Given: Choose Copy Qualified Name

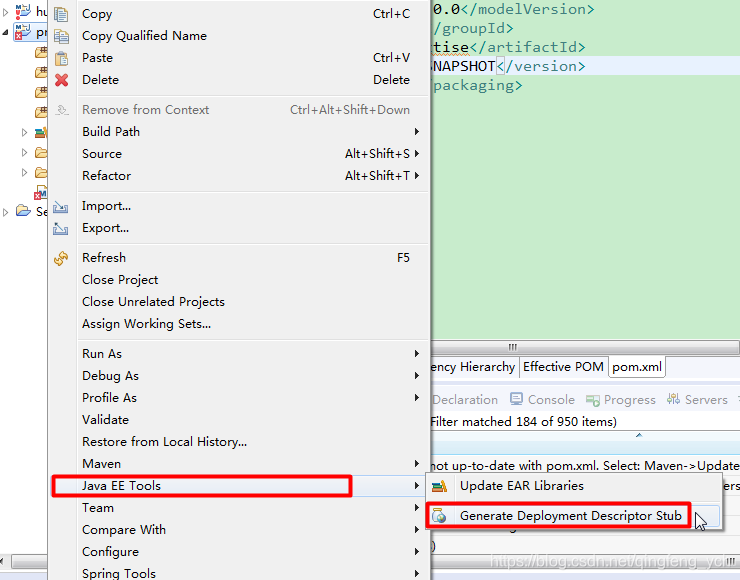Looking at the screenshot, I should pos(240,36).
